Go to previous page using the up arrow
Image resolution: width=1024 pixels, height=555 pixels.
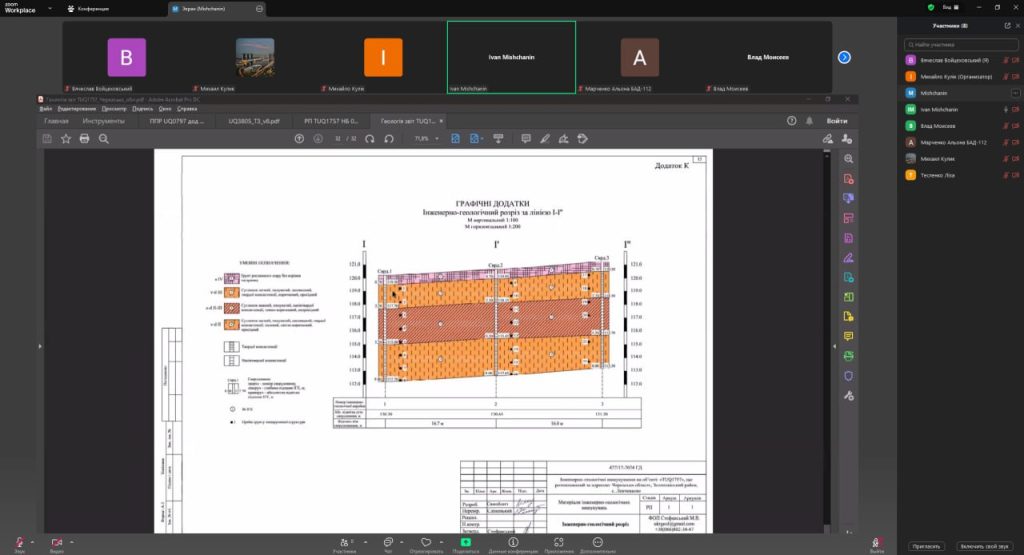coord(299,138)
